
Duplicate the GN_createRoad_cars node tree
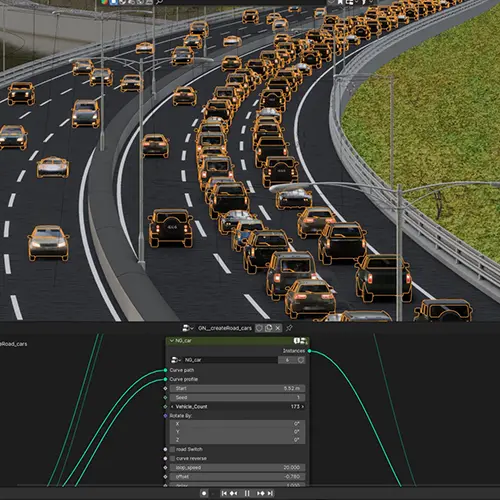point(268,328)
